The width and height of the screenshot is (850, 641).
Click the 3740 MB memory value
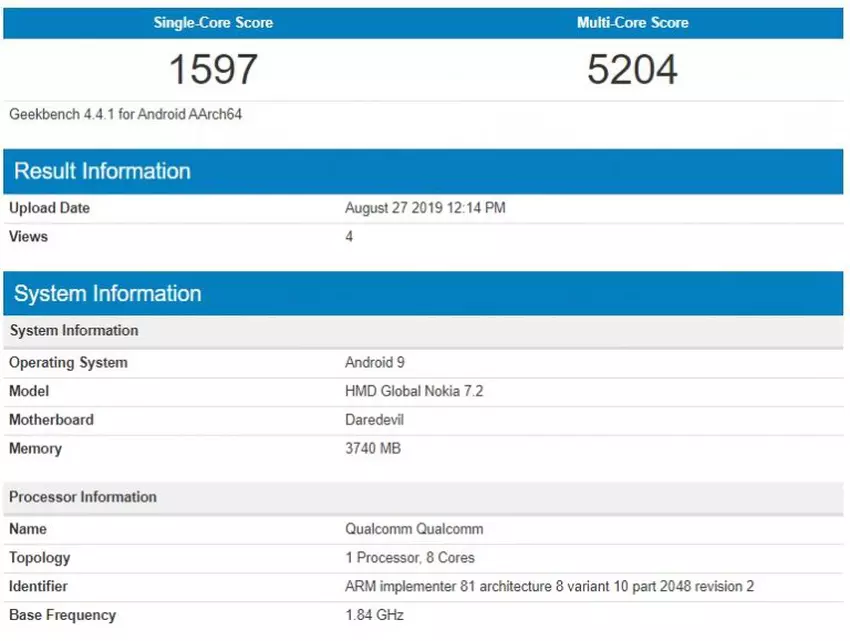[x=372, y=449]
